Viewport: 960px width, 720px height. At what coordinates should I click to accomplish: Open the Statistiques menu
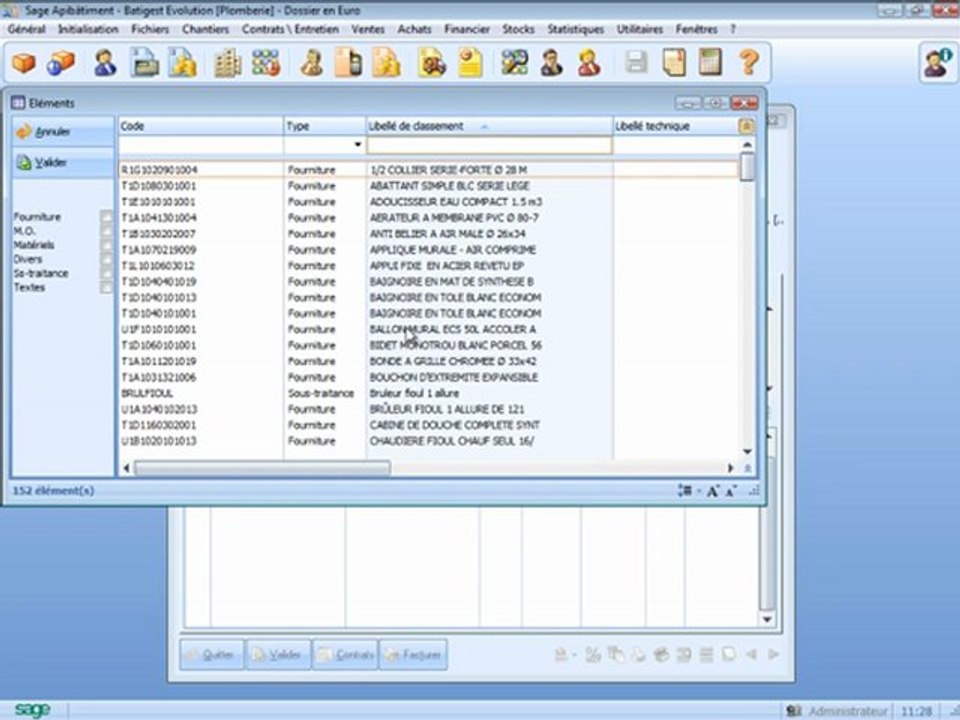[576, 29]
